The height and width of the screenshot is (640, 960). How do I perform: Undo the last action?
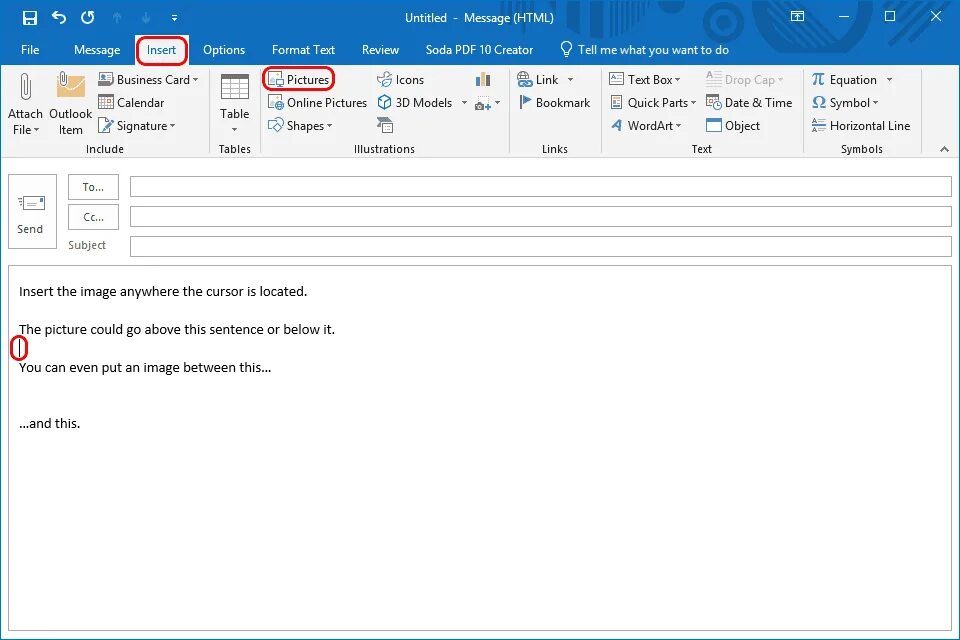[59, 18]
